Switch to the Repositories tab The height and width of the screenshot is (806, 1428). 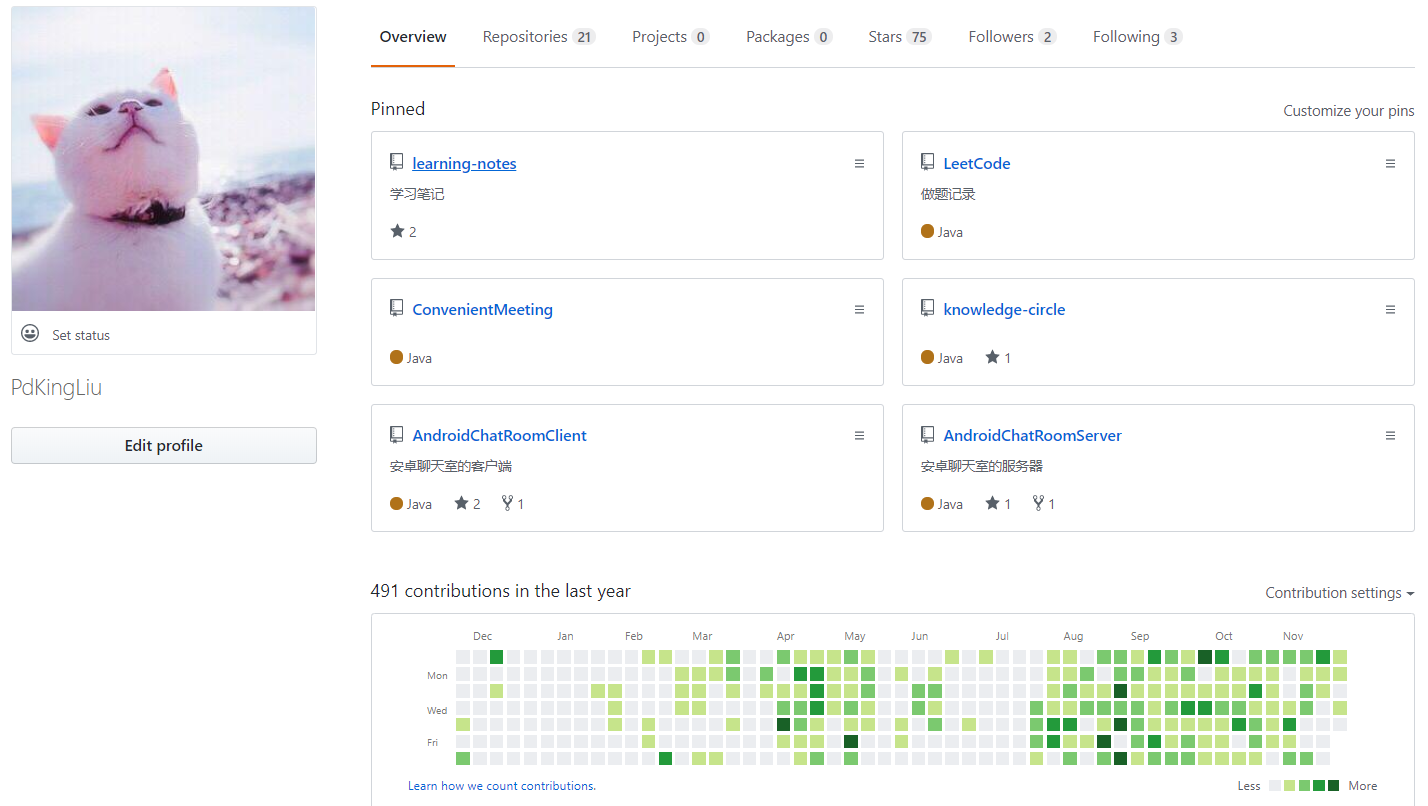point(539,37)
